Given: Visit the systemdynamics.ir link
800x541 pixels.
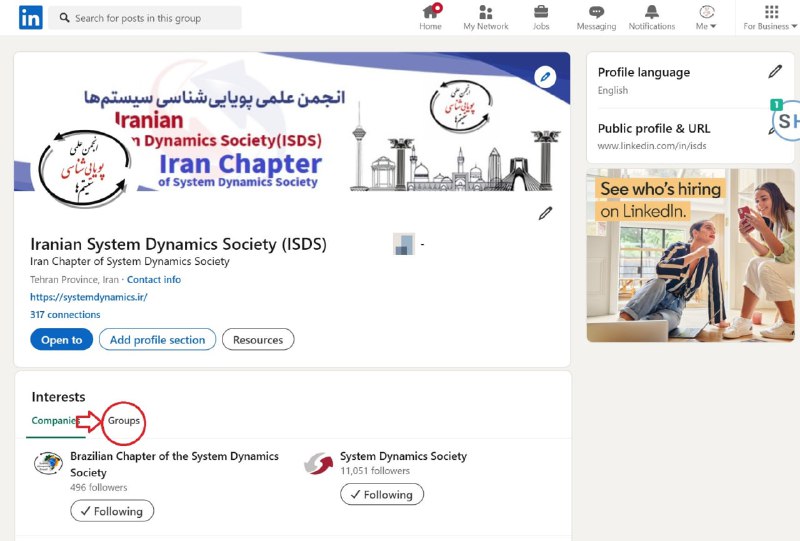Looking at the screenshot, I should coord(89,297).
